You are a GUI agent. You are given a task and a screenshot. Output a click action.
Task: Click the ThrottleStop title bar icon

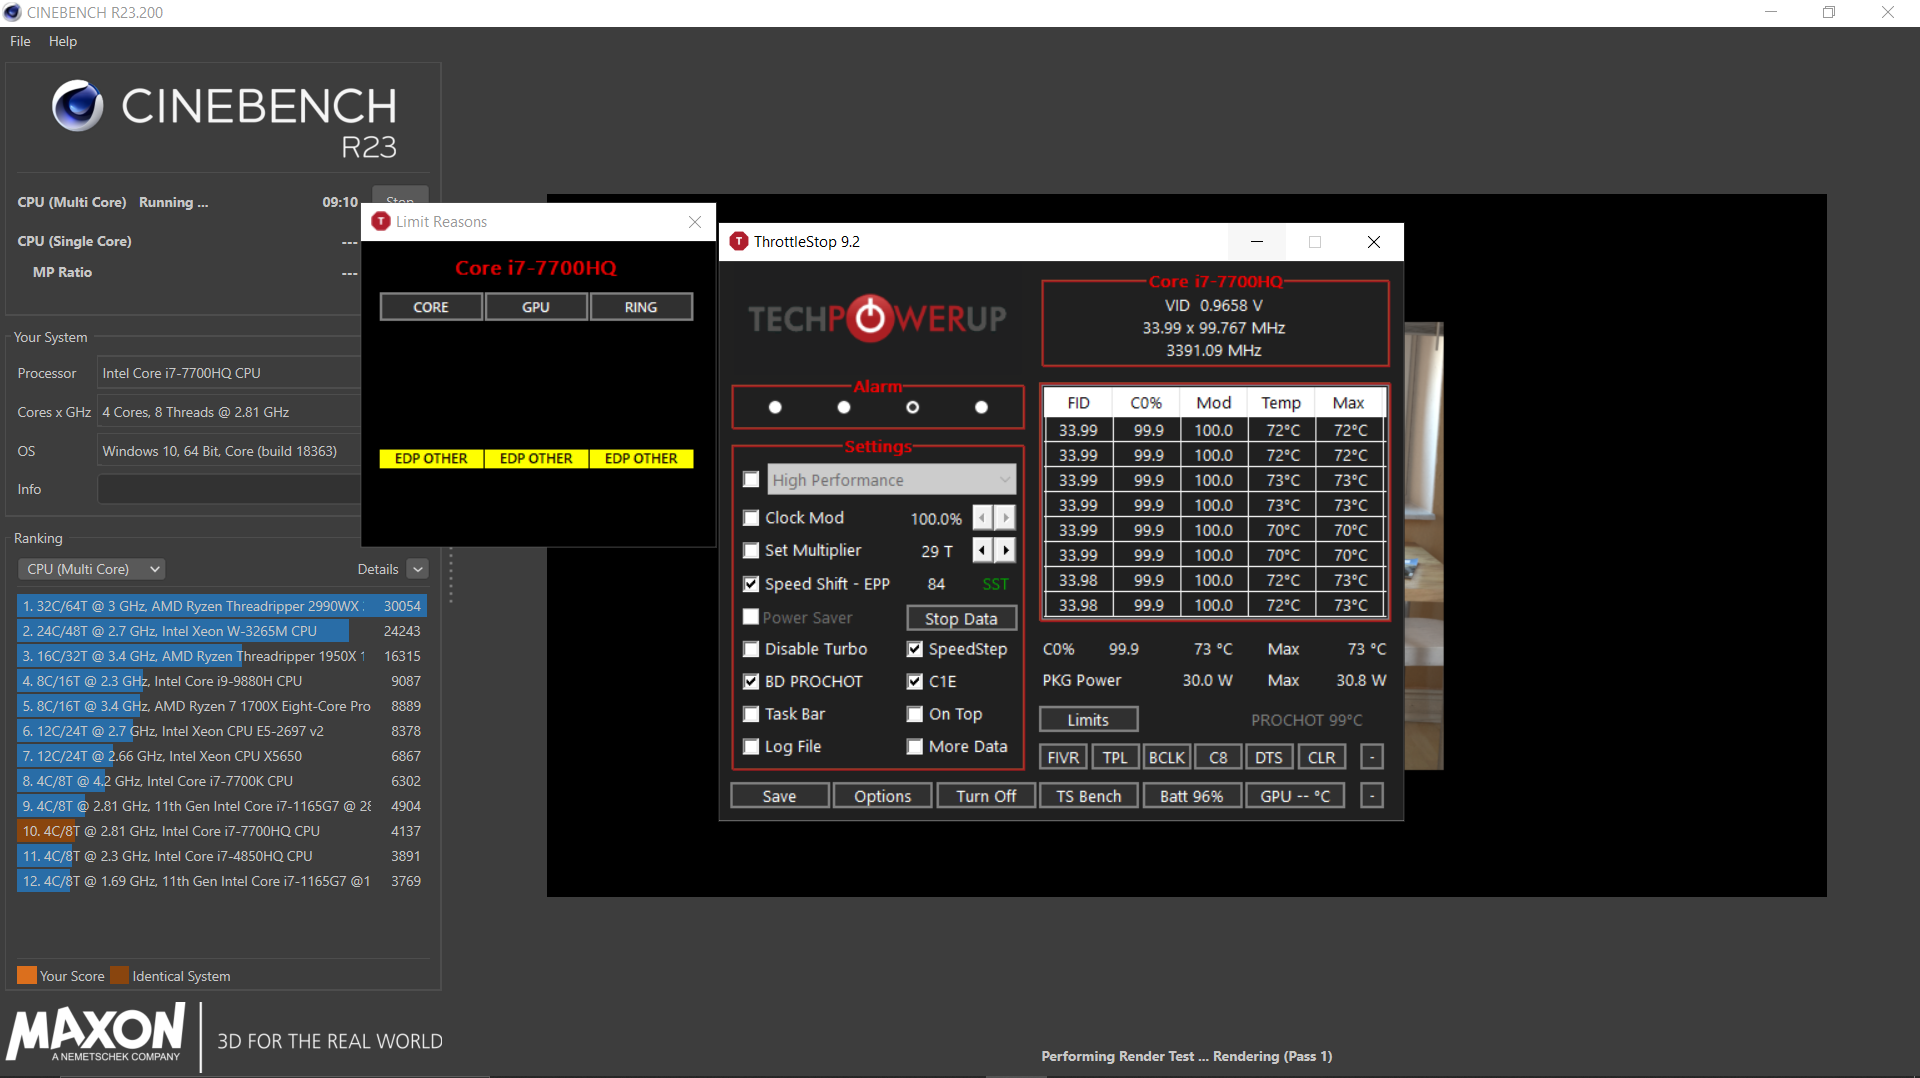[739, 241]
